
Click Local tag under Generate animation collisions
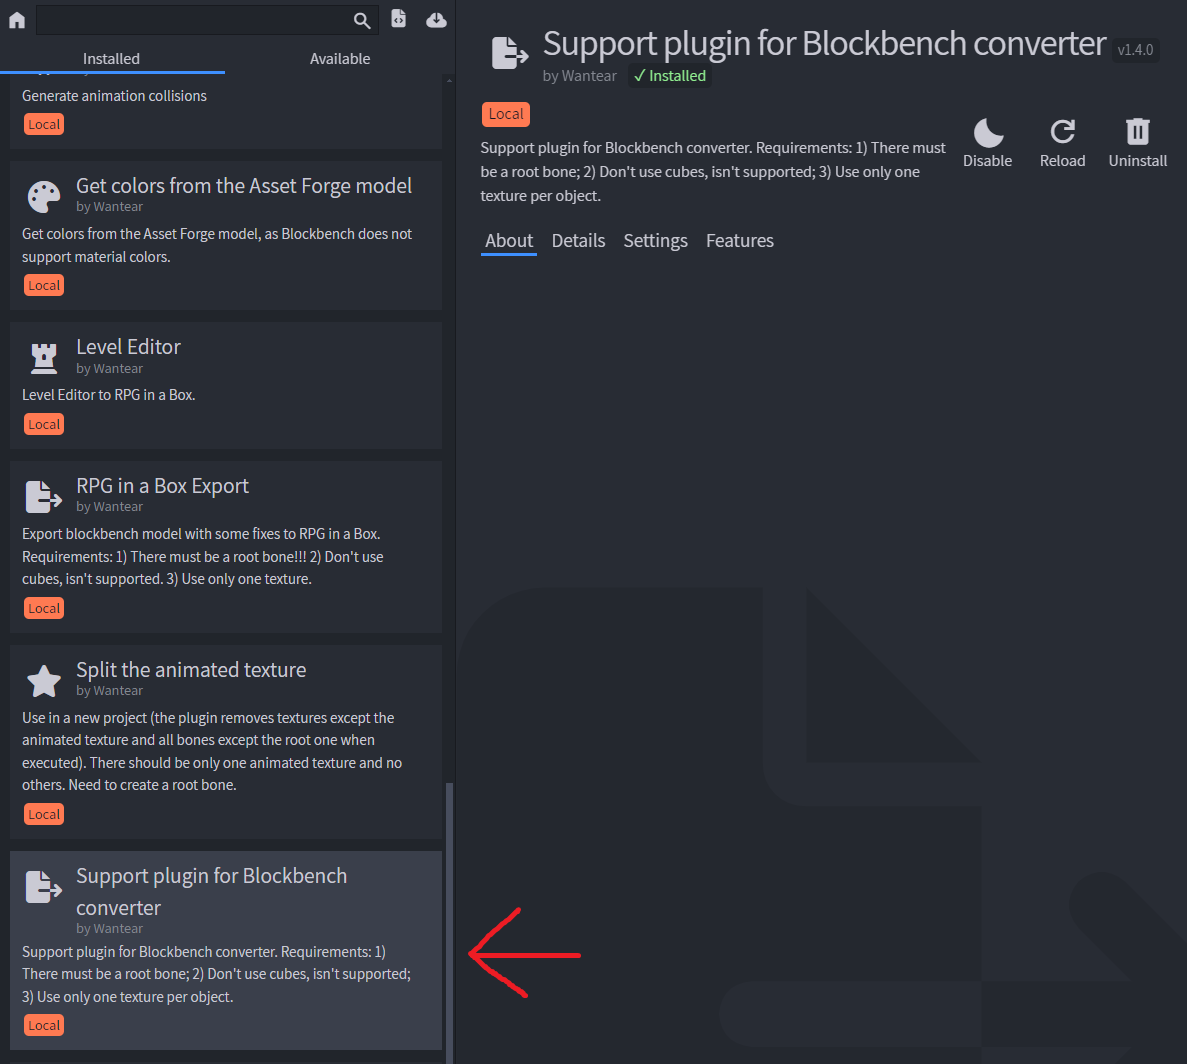44,124
